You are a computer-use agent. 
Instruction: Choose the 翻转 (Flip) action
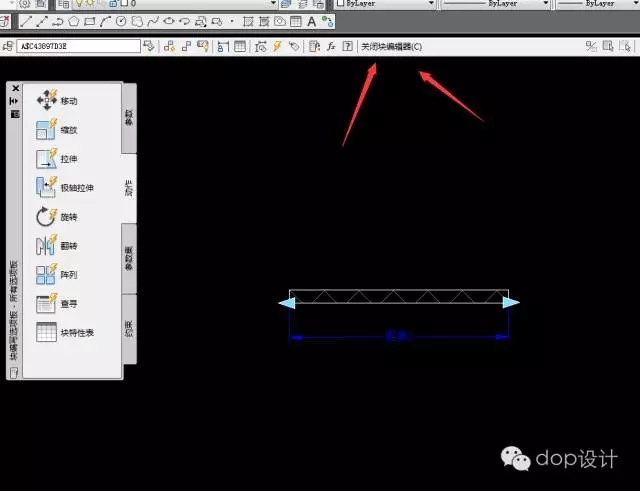click(x=49, y=245)
